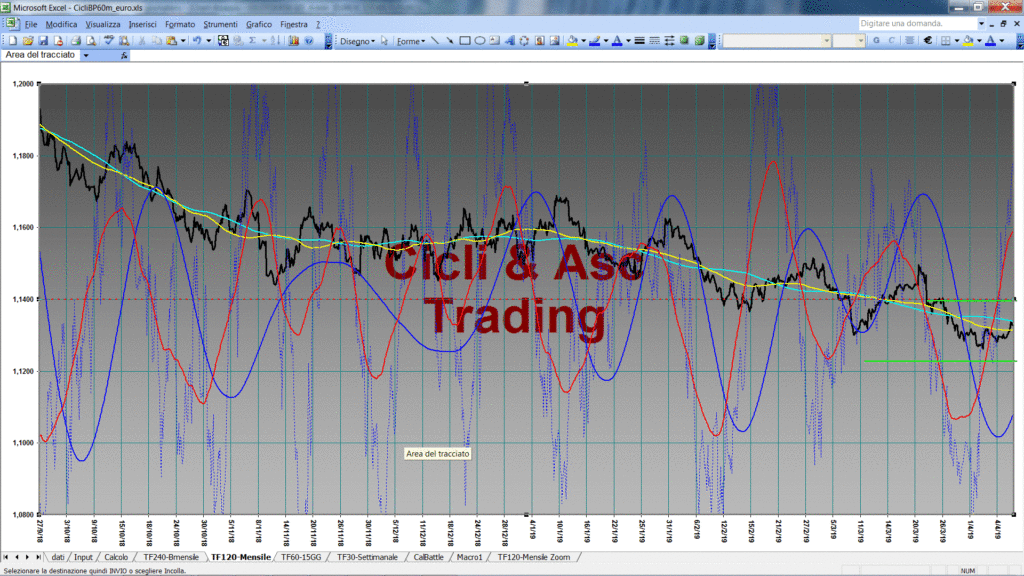The width and height of the screenshot is (1024, 576).
Task: Save the workbook with the floppy icon
Action: (43, 40)
